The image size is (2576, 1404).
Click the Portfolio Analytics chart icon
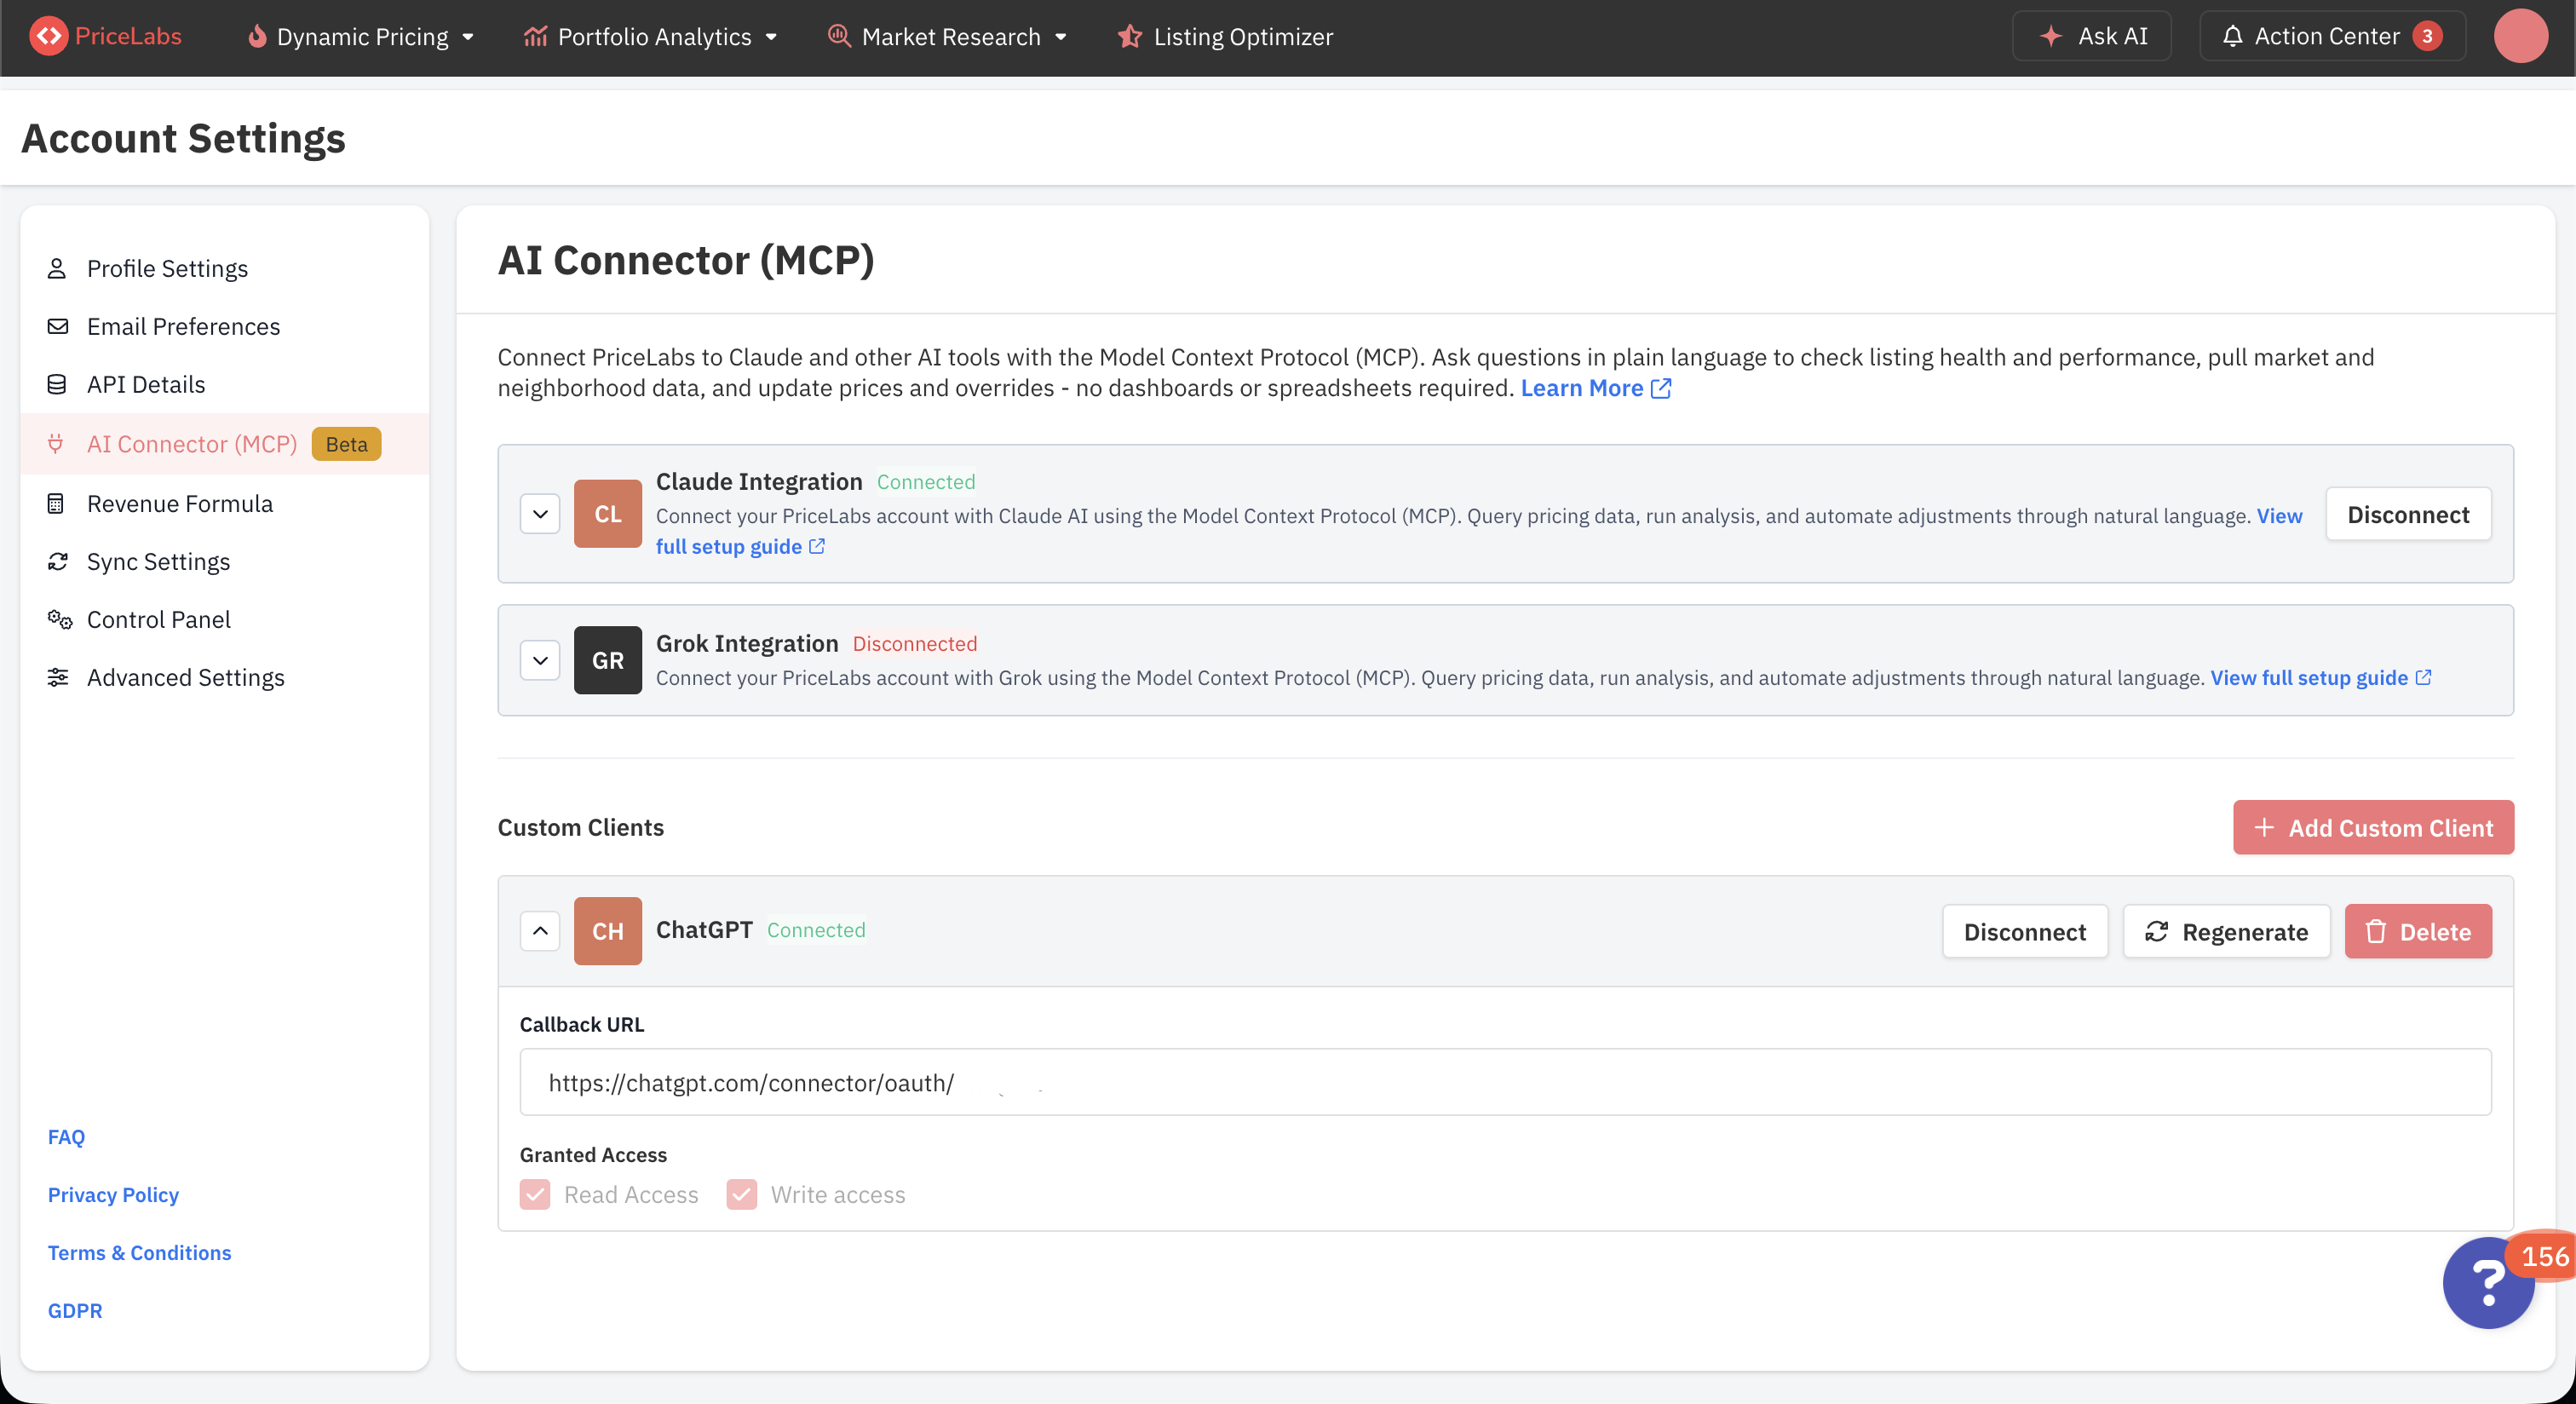536,36
